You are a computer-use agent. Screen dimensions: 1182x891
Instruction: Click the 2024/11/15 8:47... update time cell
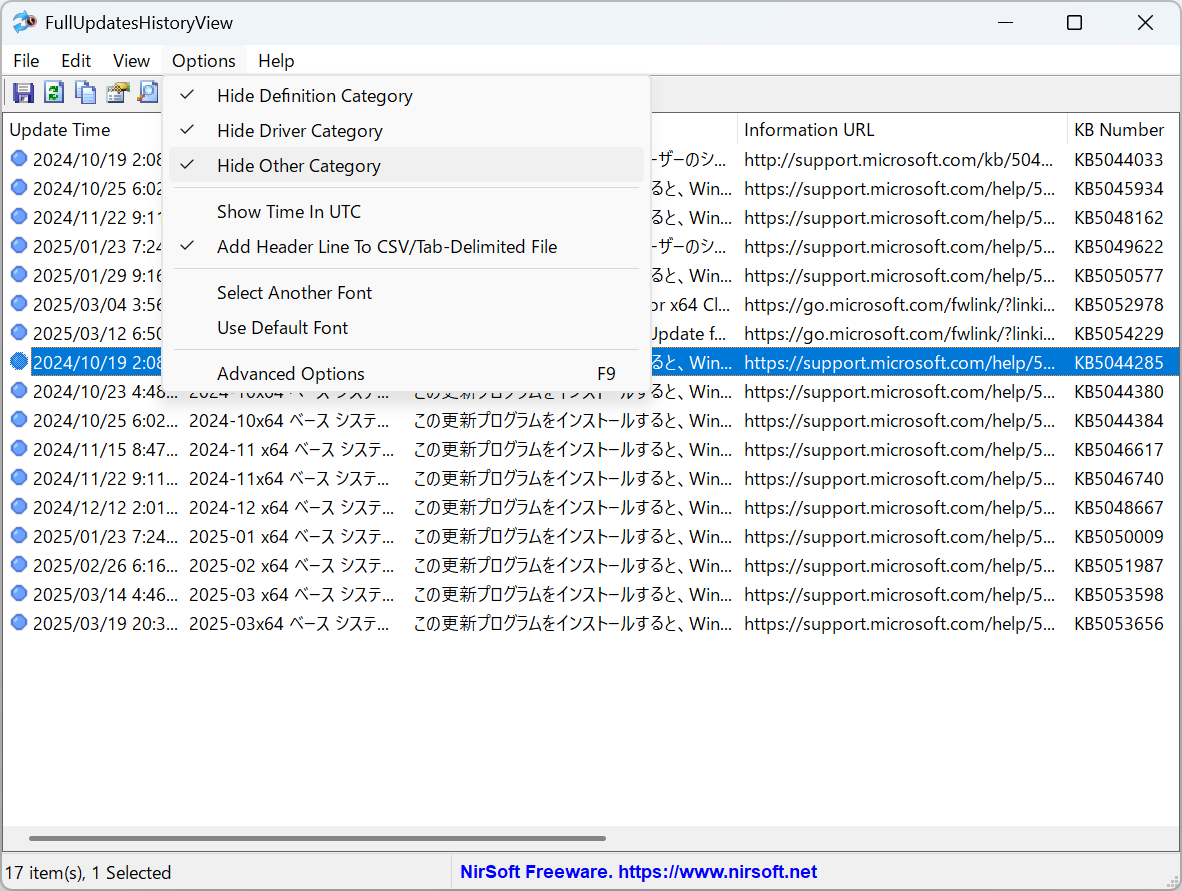point(106,450)
